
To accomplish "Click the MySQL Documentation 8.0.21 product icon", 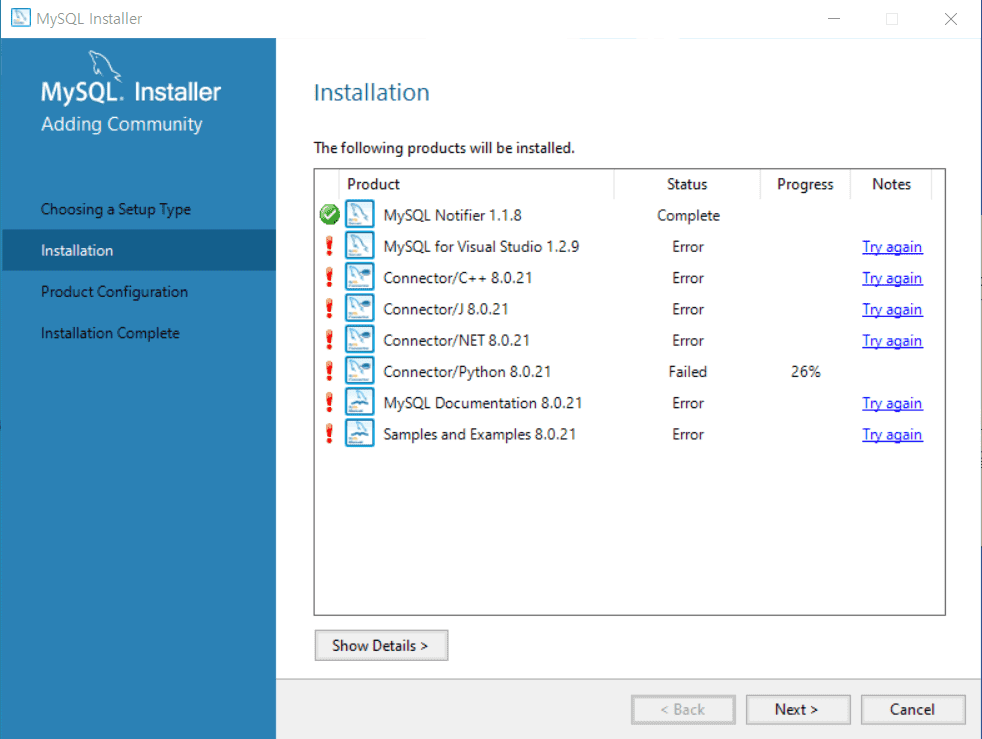I will tap(359, 402).
